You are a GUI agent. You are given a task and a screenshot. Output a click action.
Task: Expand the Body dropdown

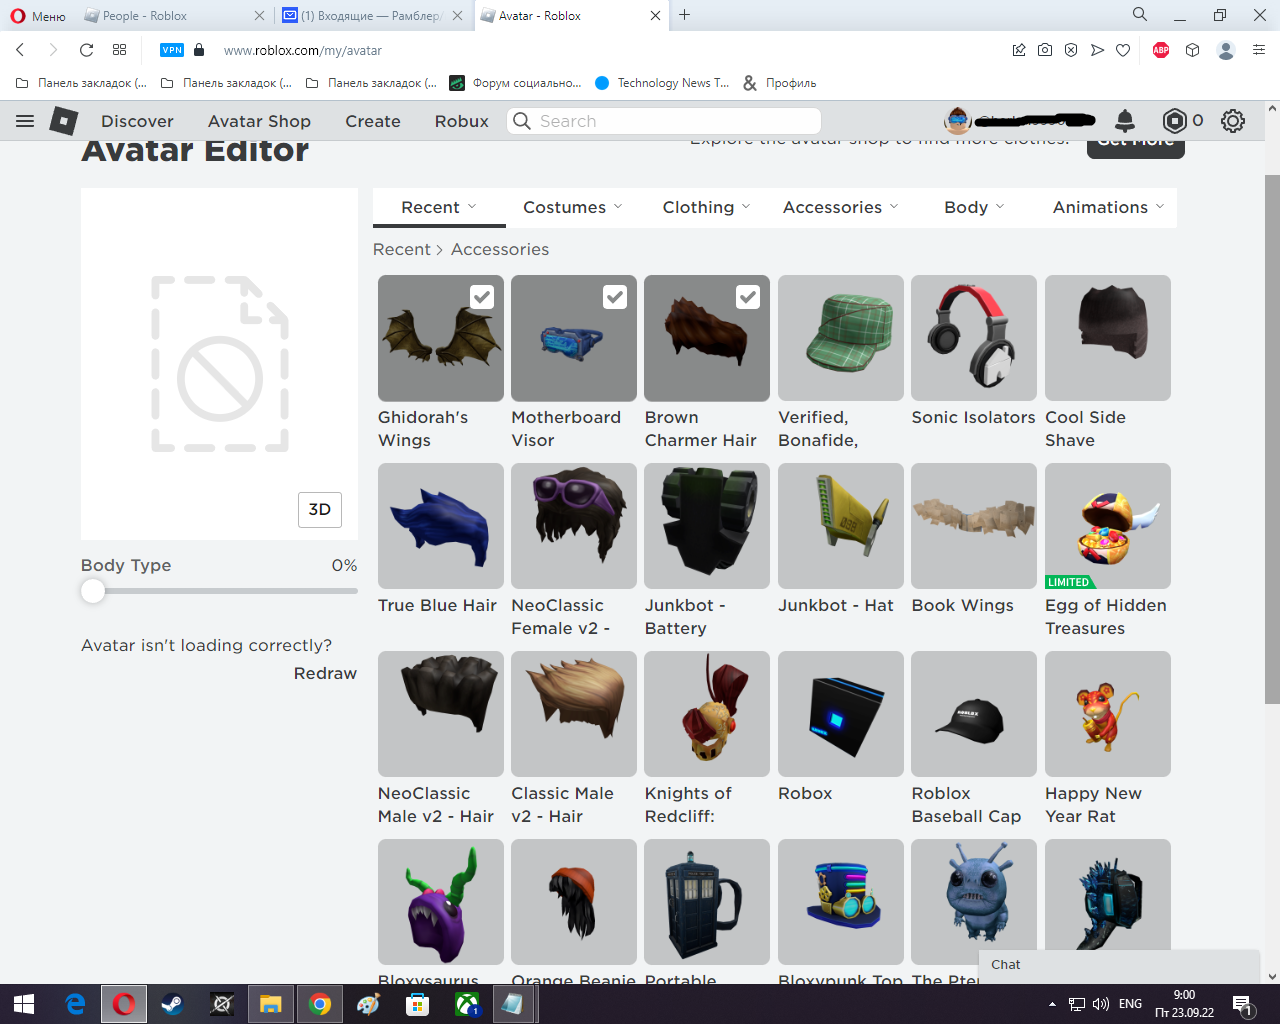(975, 207)
